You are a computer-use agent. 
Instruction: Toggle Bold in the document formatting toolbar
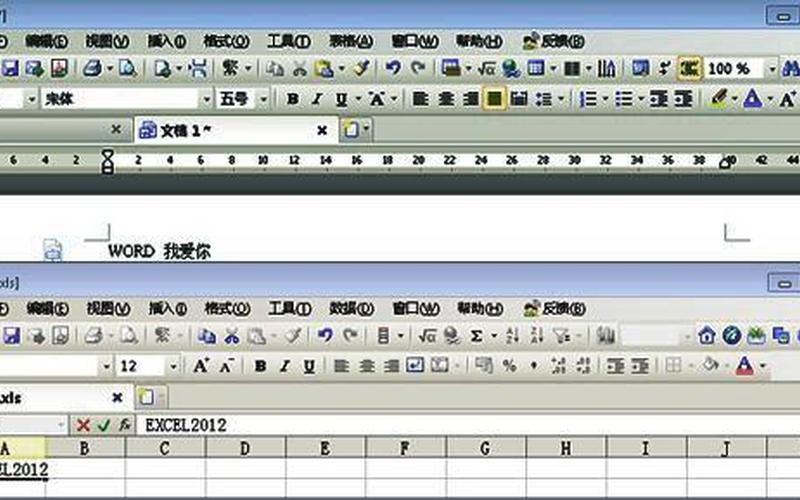(292, 98)
